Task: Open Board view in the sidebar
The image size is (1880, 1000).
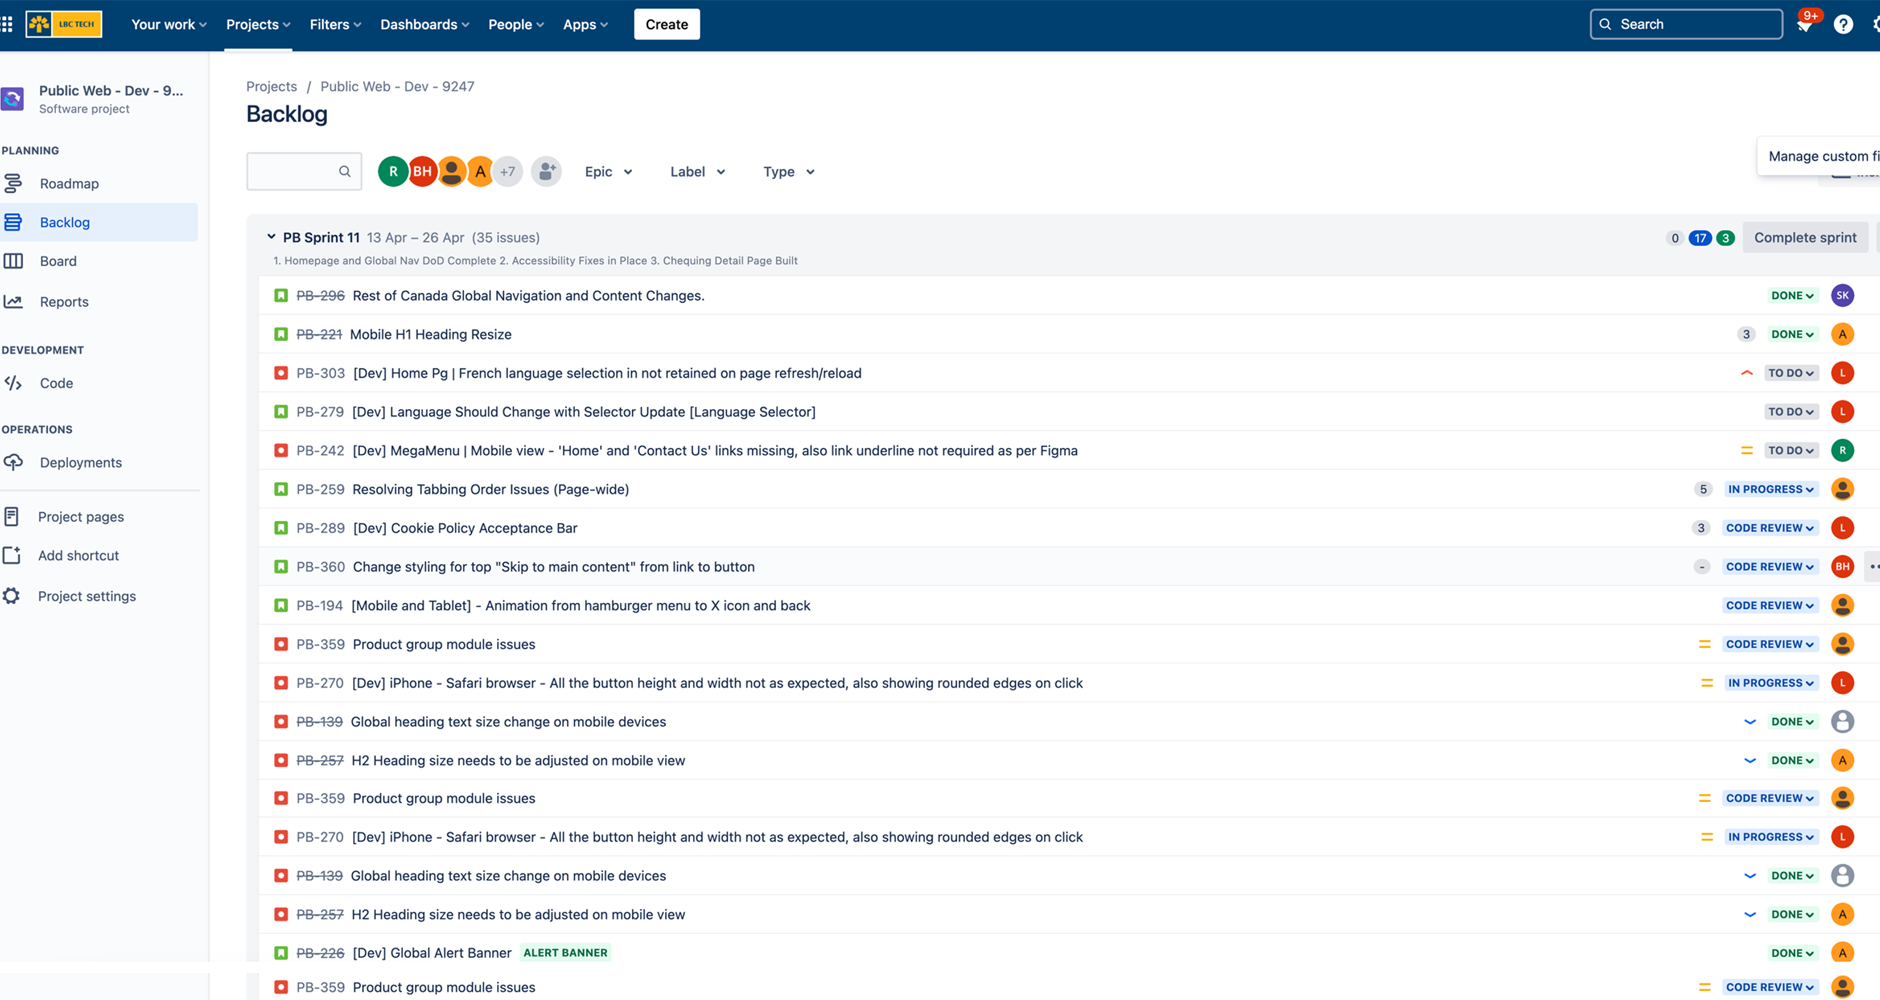Action: [58, 261]
